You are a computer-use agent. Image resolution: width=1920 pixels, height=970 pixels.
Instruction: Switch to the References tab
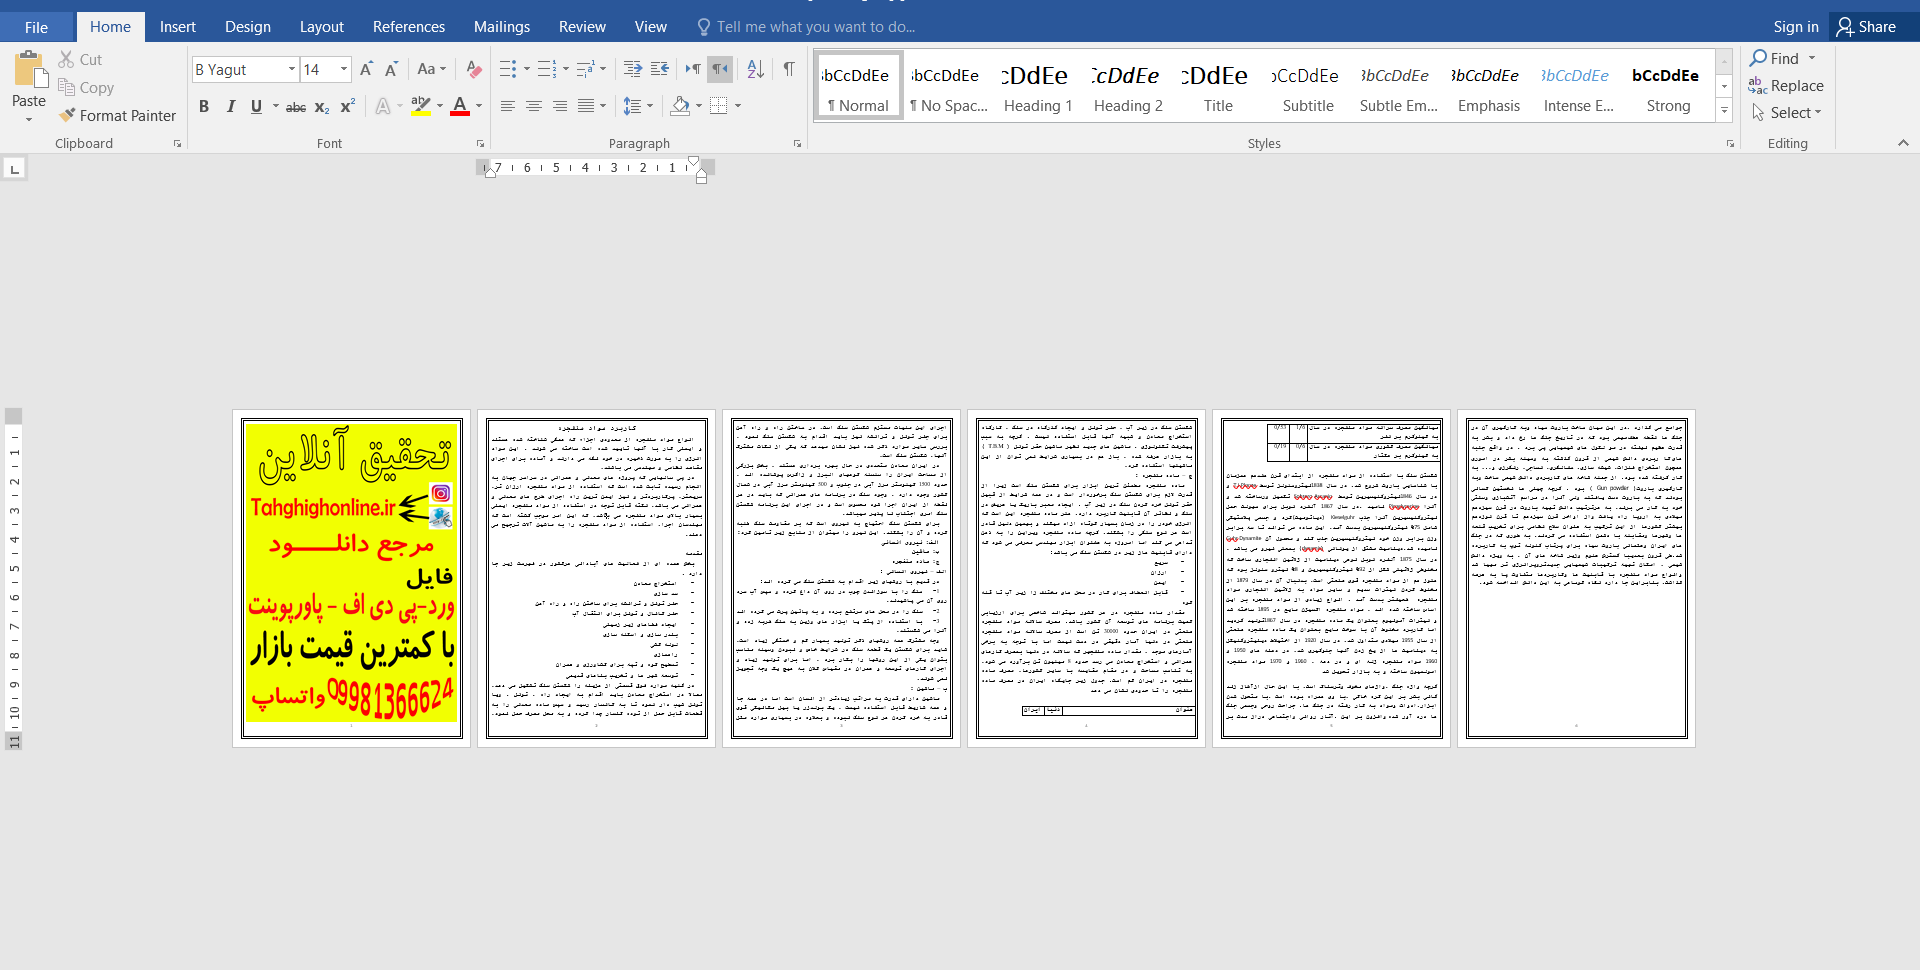coord(408,27)
